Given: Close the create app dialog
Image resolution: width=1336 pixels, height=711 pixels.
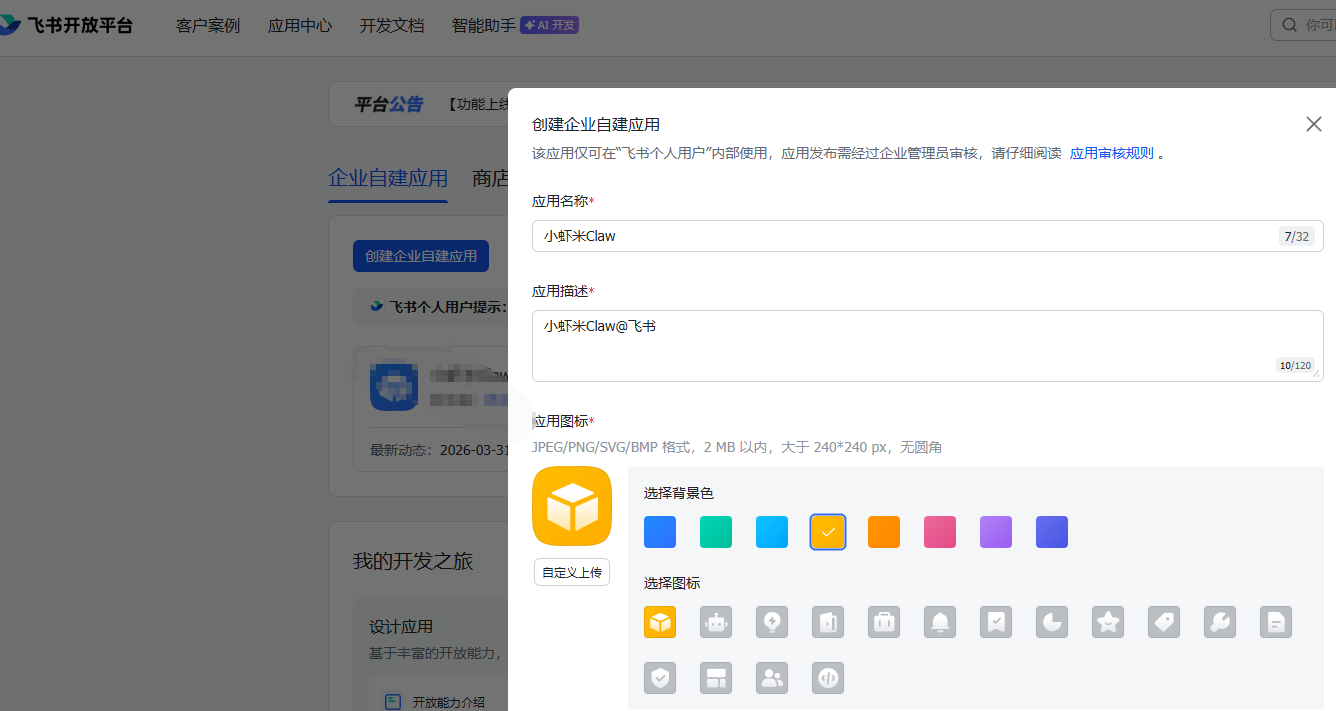Looking at the screenshot, I should pyautogui.click(x=1314, y=124).
